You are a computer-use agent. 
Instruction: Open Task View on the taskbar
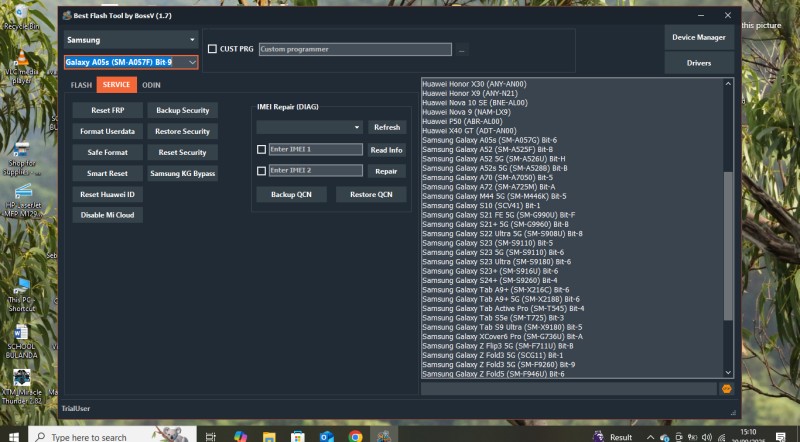click(x=210, y=437)
